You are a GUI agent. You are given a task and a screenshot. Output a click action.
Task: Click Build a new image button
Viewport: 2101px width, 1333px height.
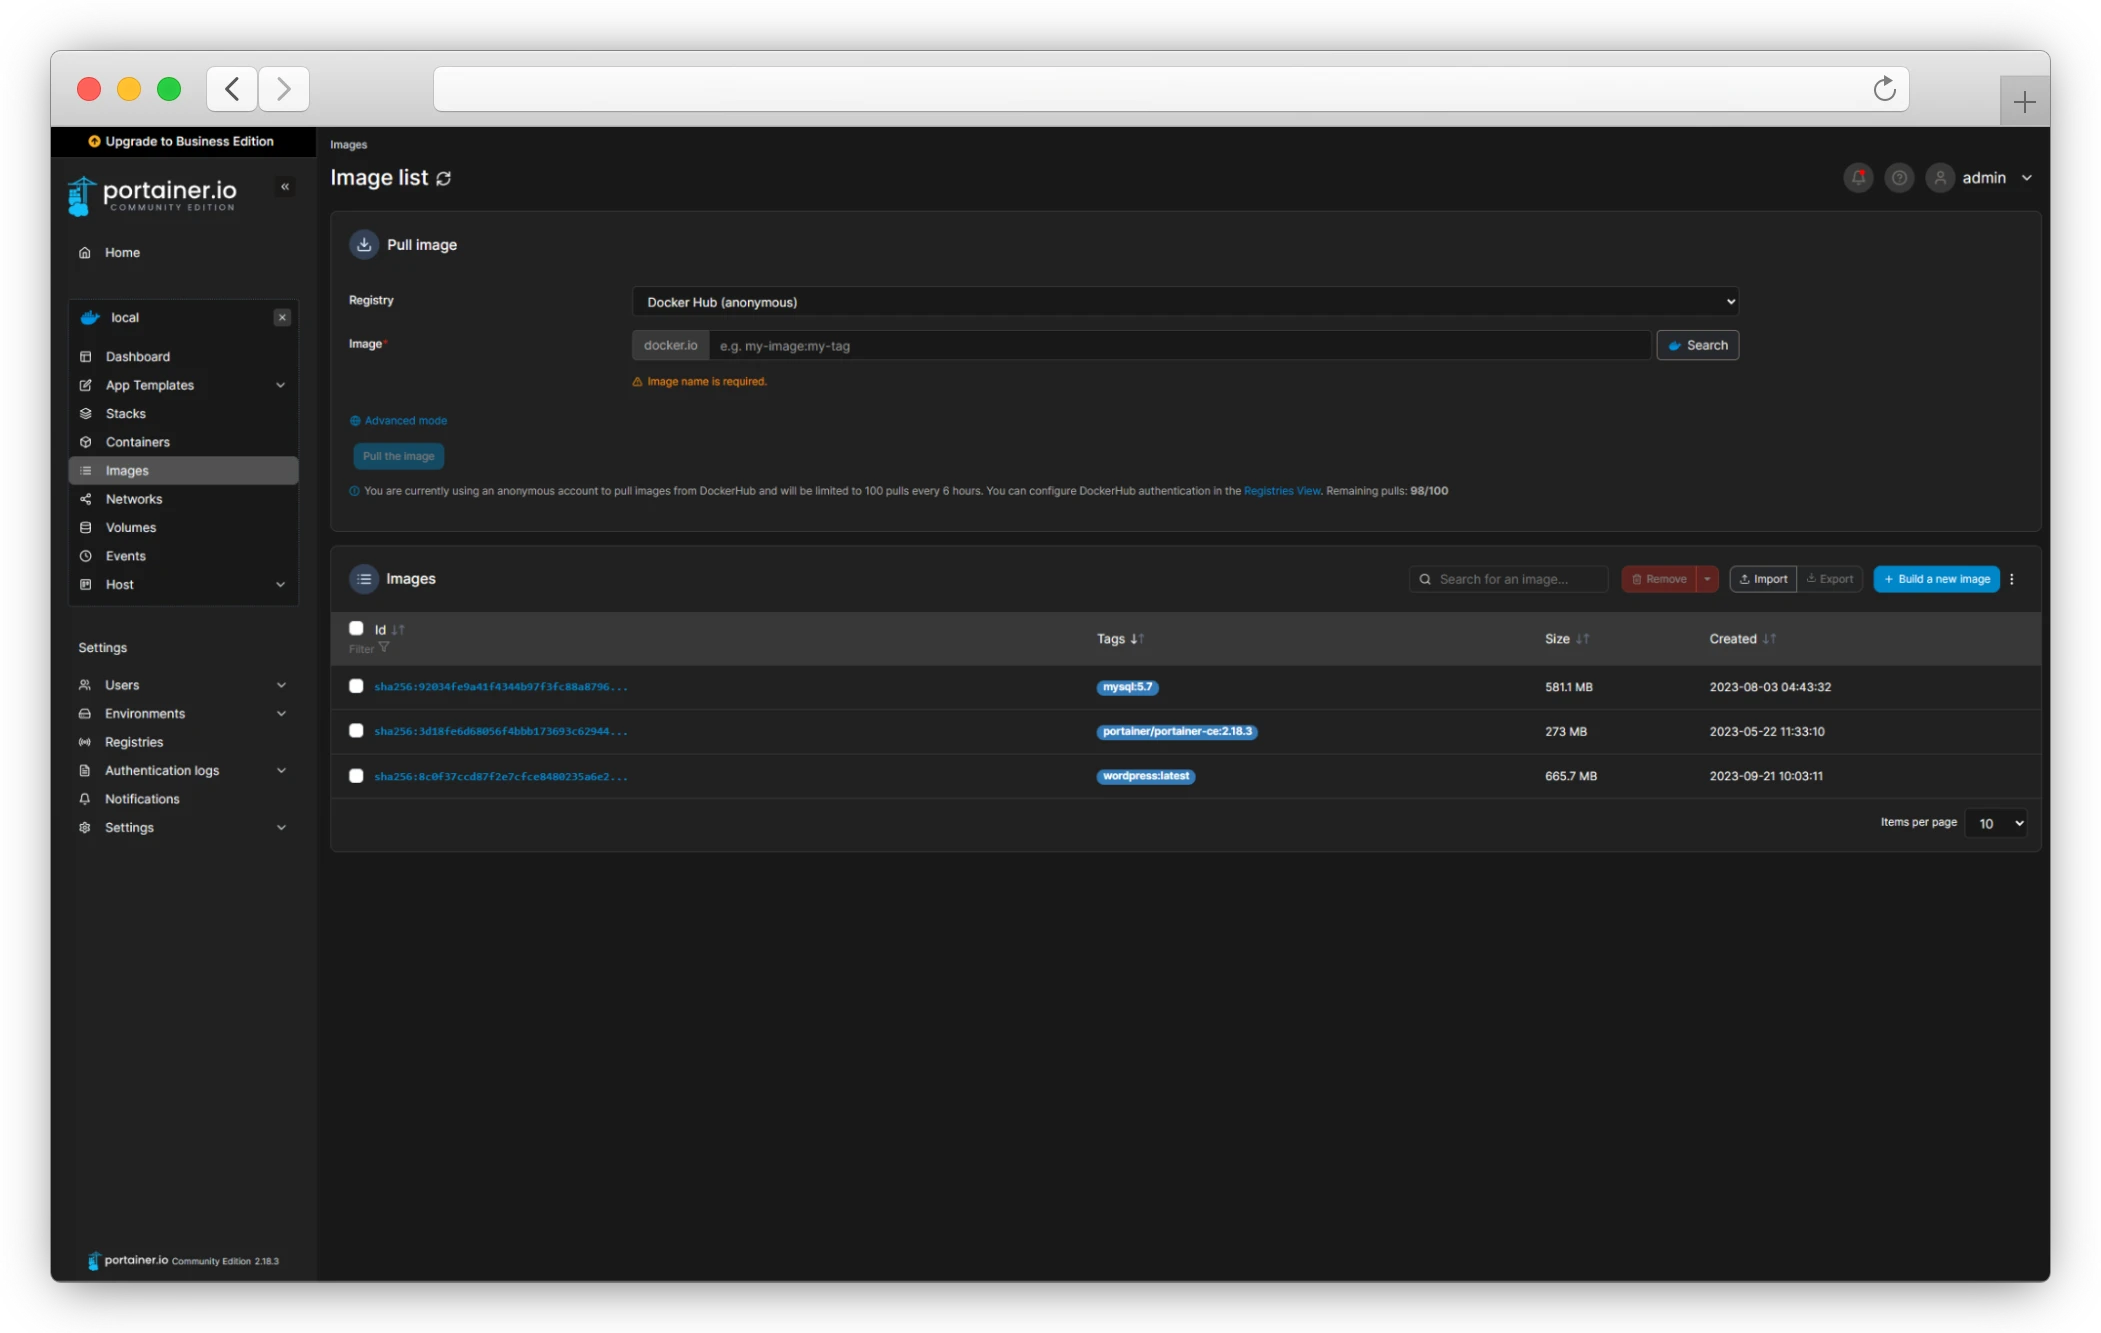1936,579
